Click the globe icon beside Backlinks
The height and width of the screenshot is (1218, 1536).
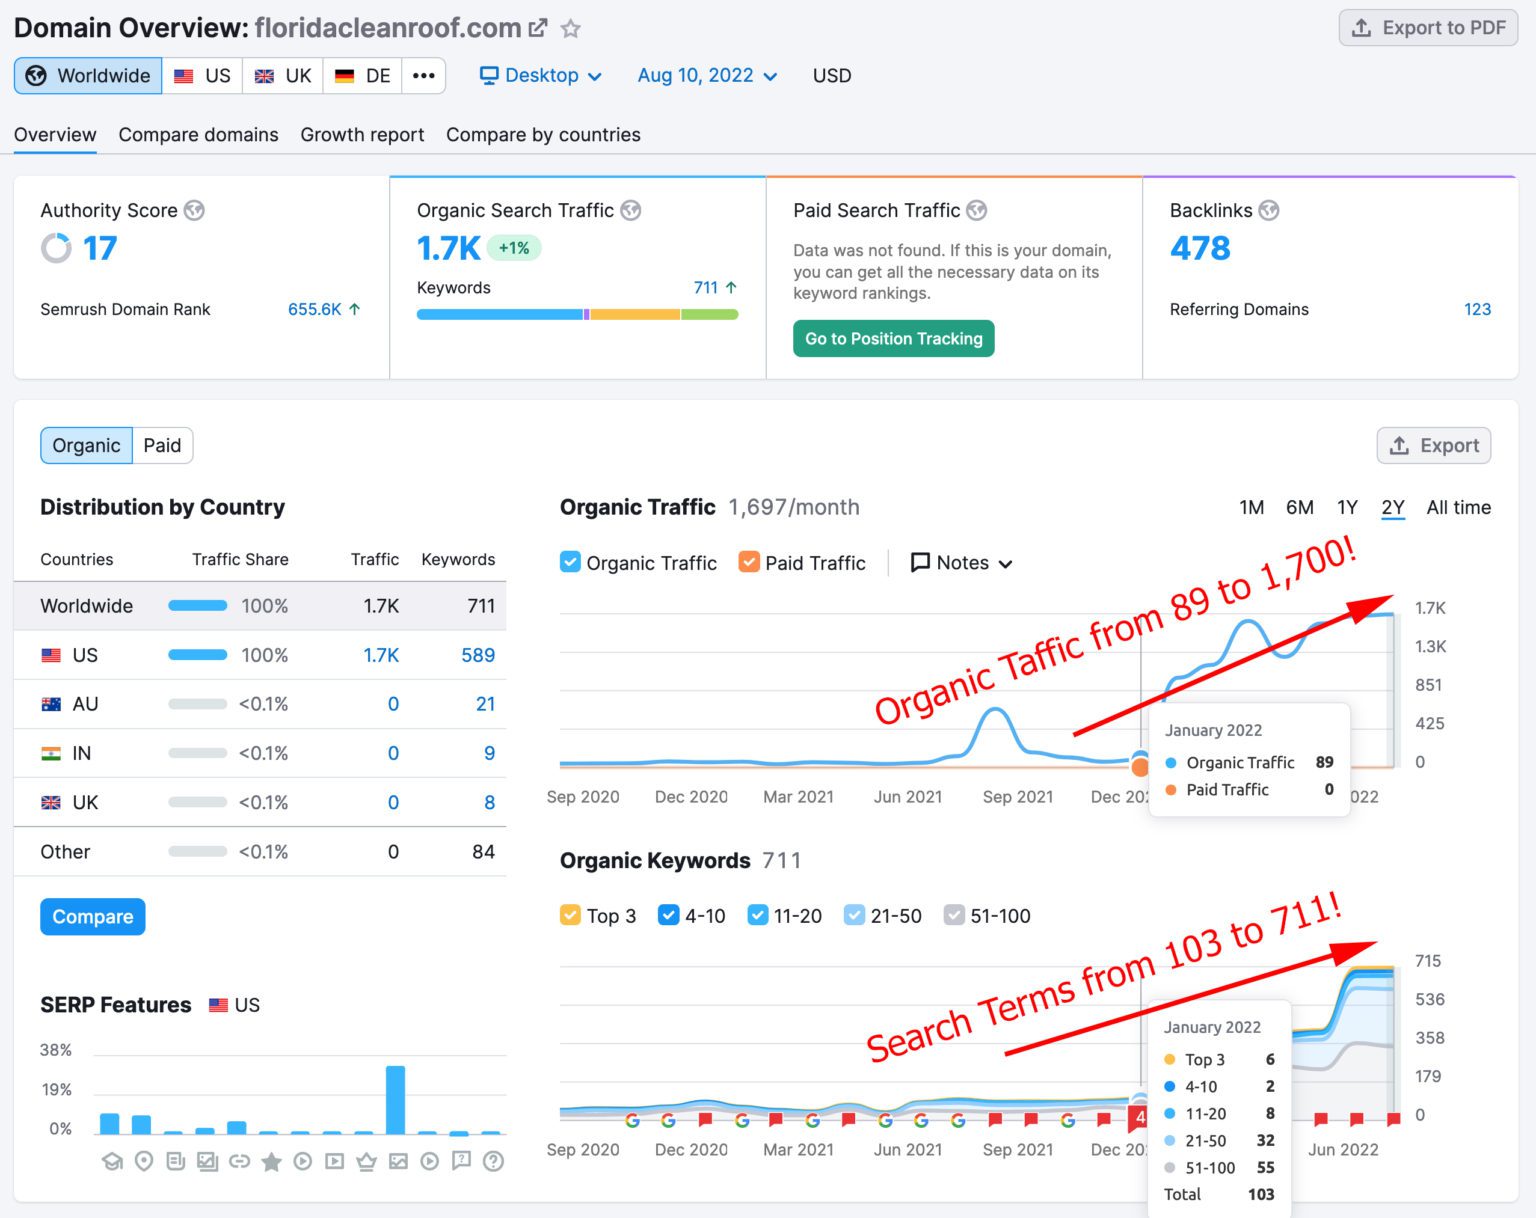[x=1269, y=210]
